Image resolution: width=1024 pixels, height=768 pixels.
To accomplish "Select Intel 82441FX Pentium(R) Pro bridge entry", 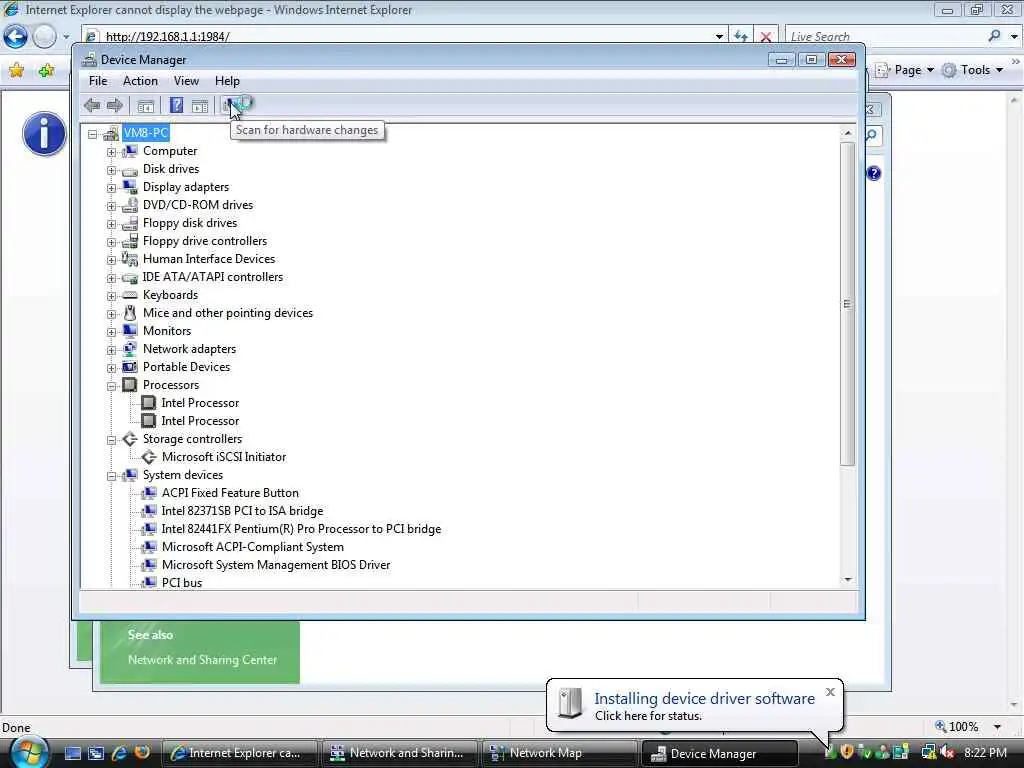I will (x=301, y=529).
